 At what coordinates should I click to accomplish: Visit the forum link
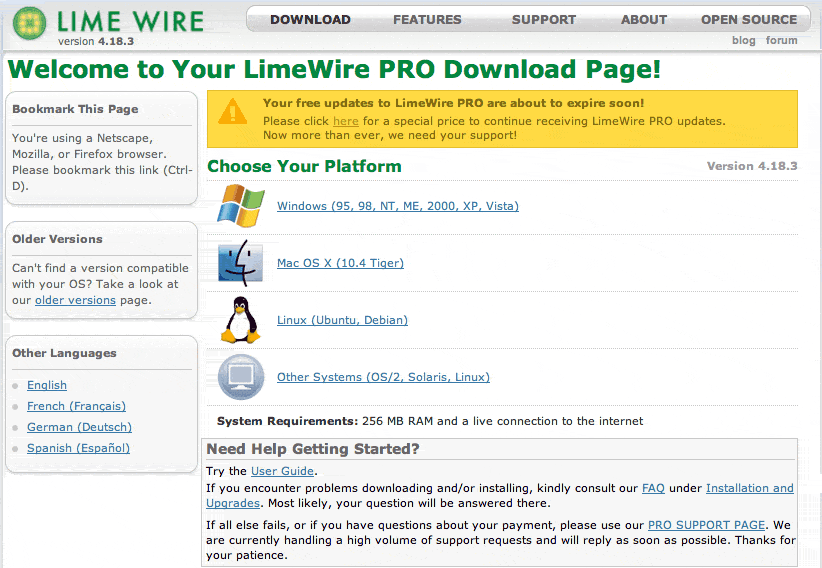click(781, 40)
